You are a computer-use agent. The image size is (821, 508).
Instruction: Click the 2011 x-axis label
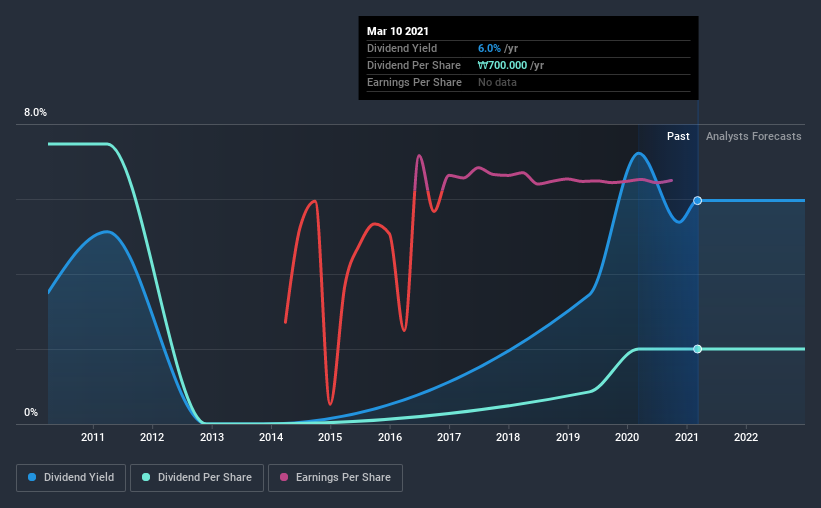[93, 437]
